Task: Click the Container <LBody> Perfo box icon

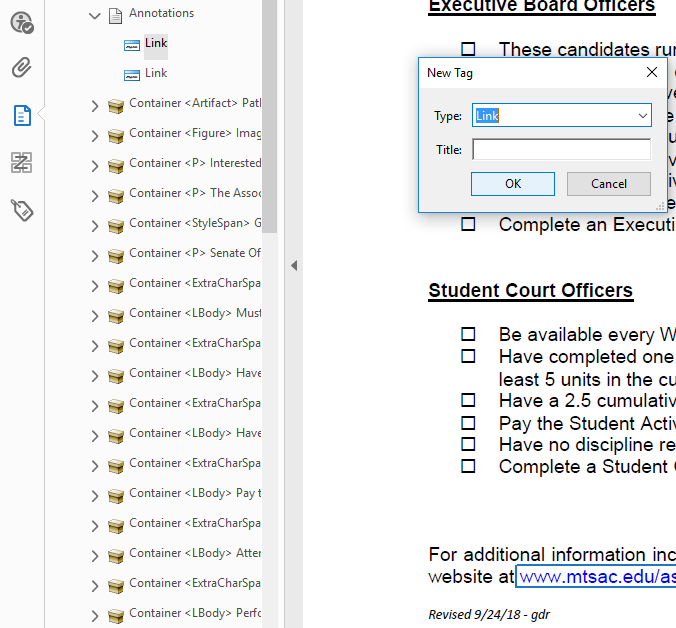Action: [116, 616]
